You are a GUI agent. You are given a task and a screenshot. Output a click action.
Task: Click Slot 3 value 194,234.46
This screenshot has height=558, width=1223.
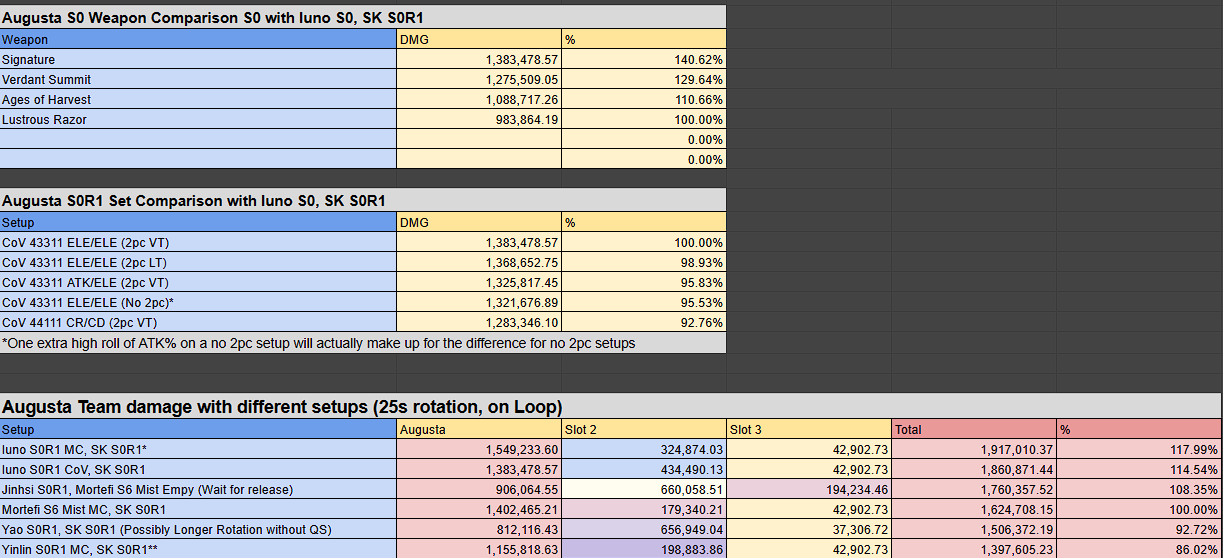[x=809, y=490]
